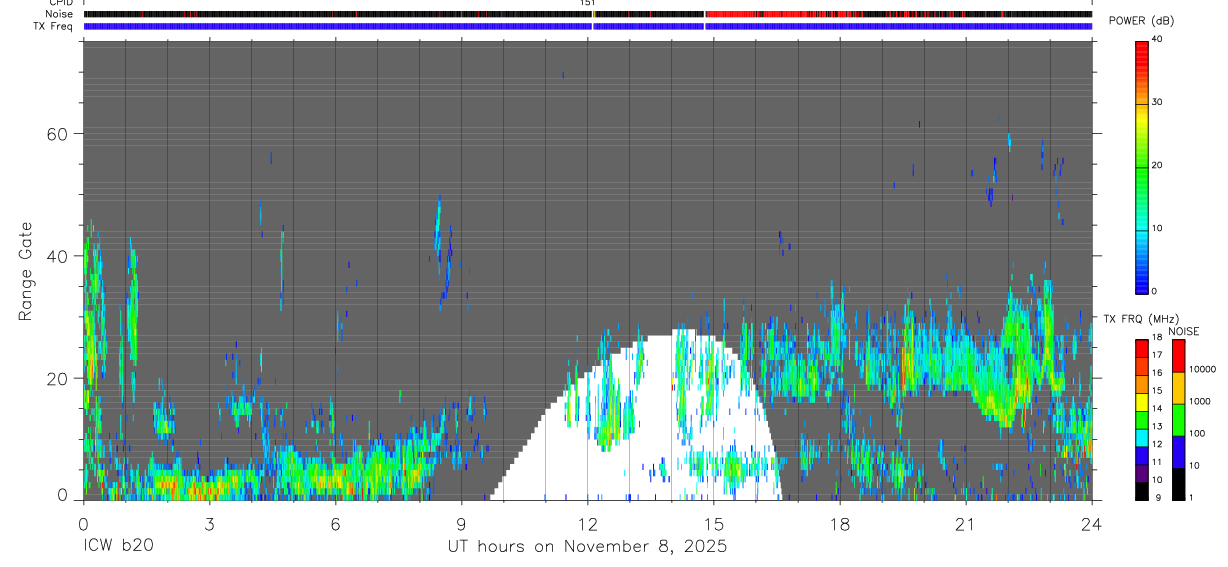
Task: Click the "30" tick on POWER colorbar
Action: pos(1157,103)
